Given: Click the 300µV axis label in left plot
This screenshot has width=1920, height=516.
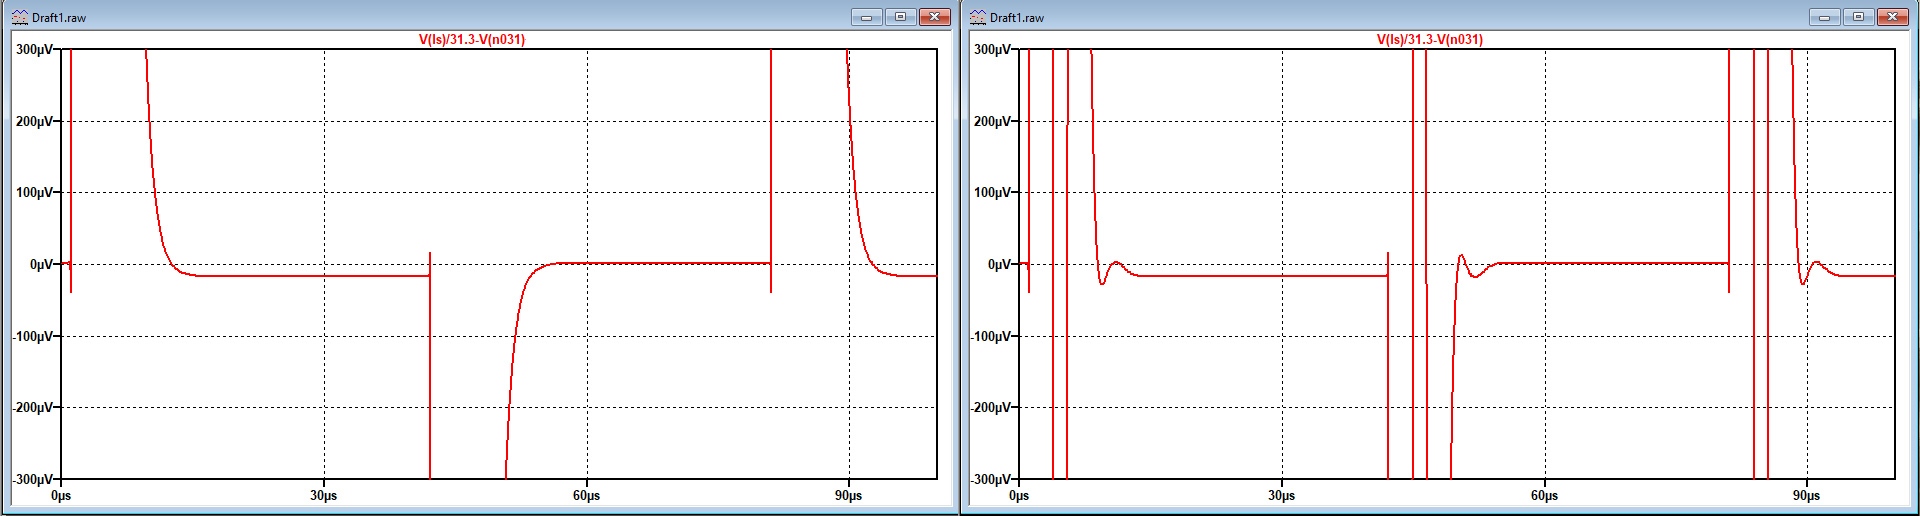Looking at the screenshot, I should (x=34, y=49).
